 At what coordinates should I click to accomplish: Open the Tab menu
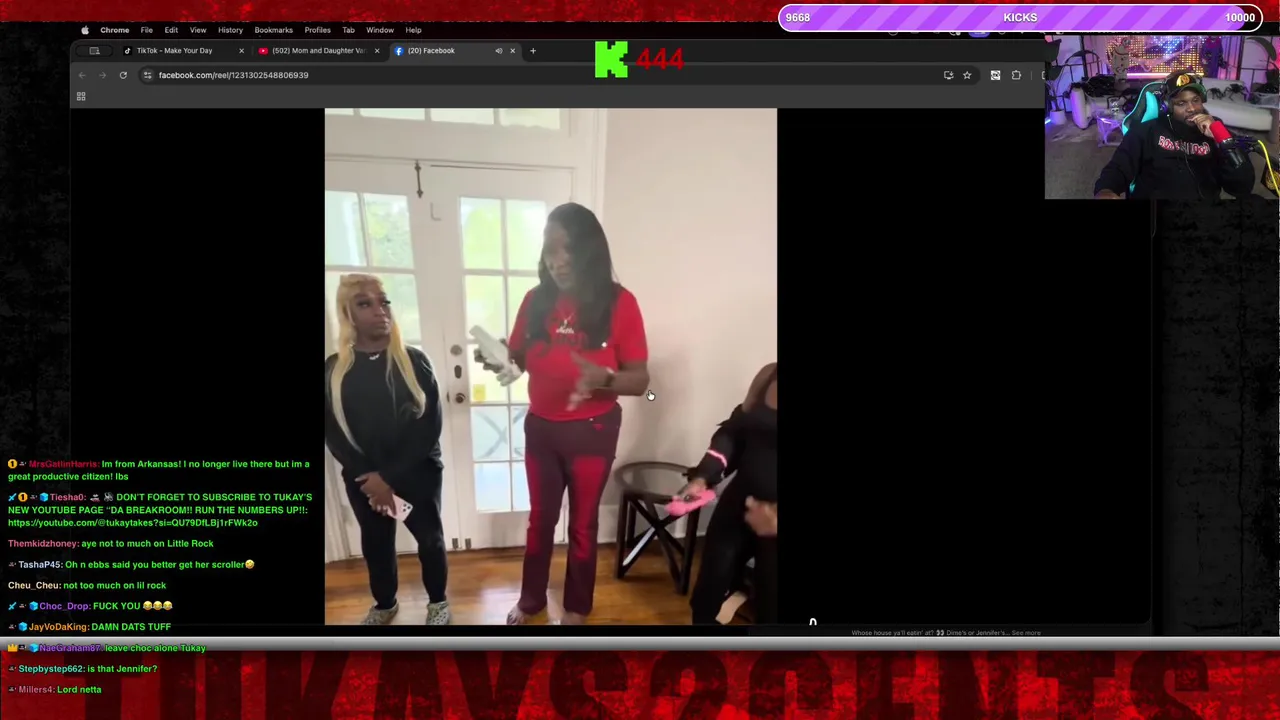pyautogui.click(x=348, y=30)
